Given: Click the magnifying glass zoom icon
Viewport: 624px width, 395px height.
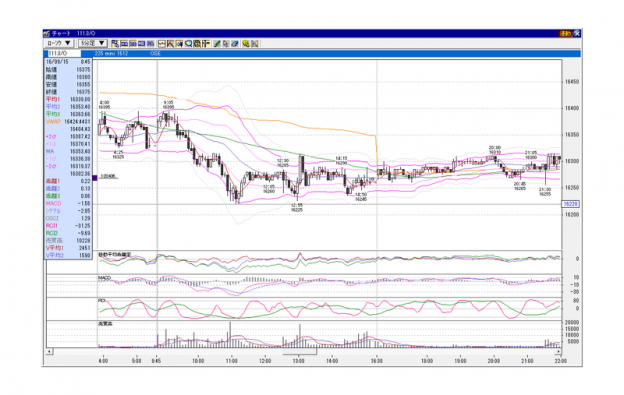Looking at the screenshot, I should coord(188,44).
